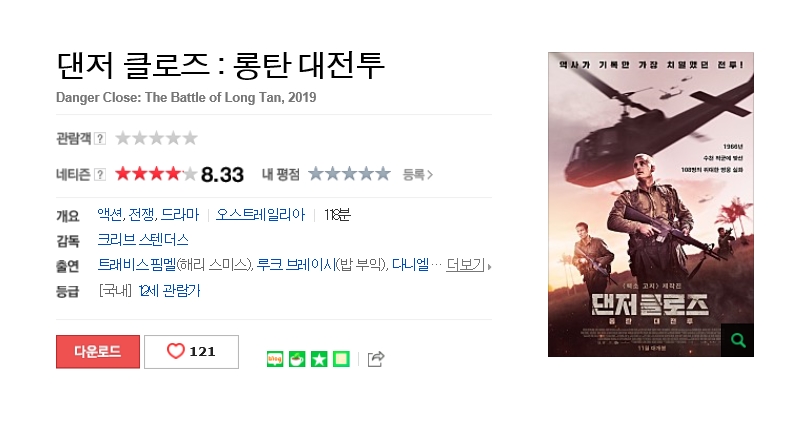
Task: Click the question mark next to 네티즌
Action: [x=100, y=175]
